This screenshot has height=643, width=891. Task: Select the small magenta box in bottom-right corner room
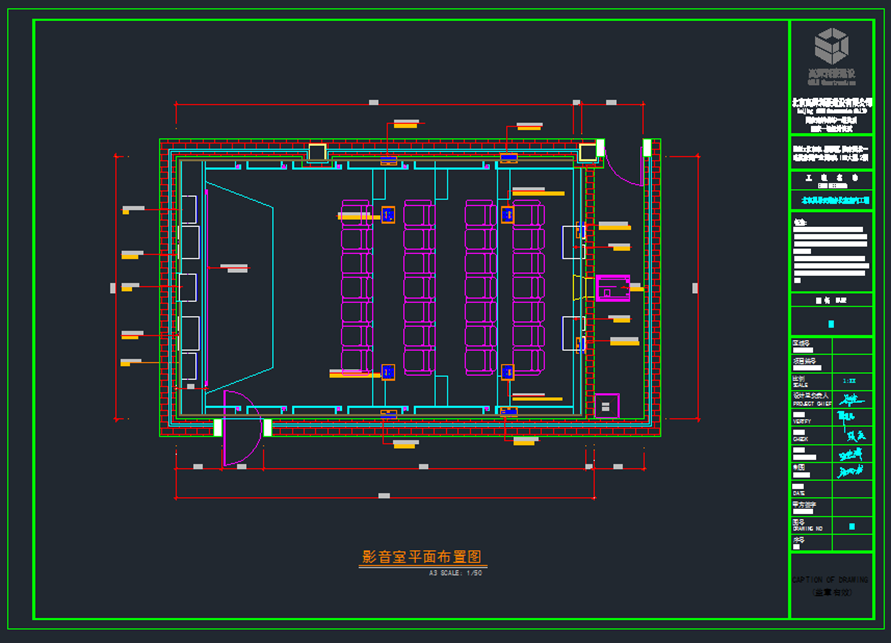tap(606, 406)
